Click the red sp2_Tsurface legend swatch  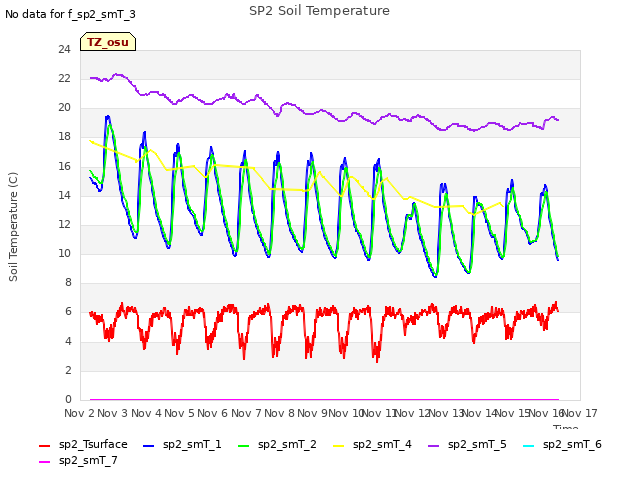pyautogui.click(x=44, y=446)
